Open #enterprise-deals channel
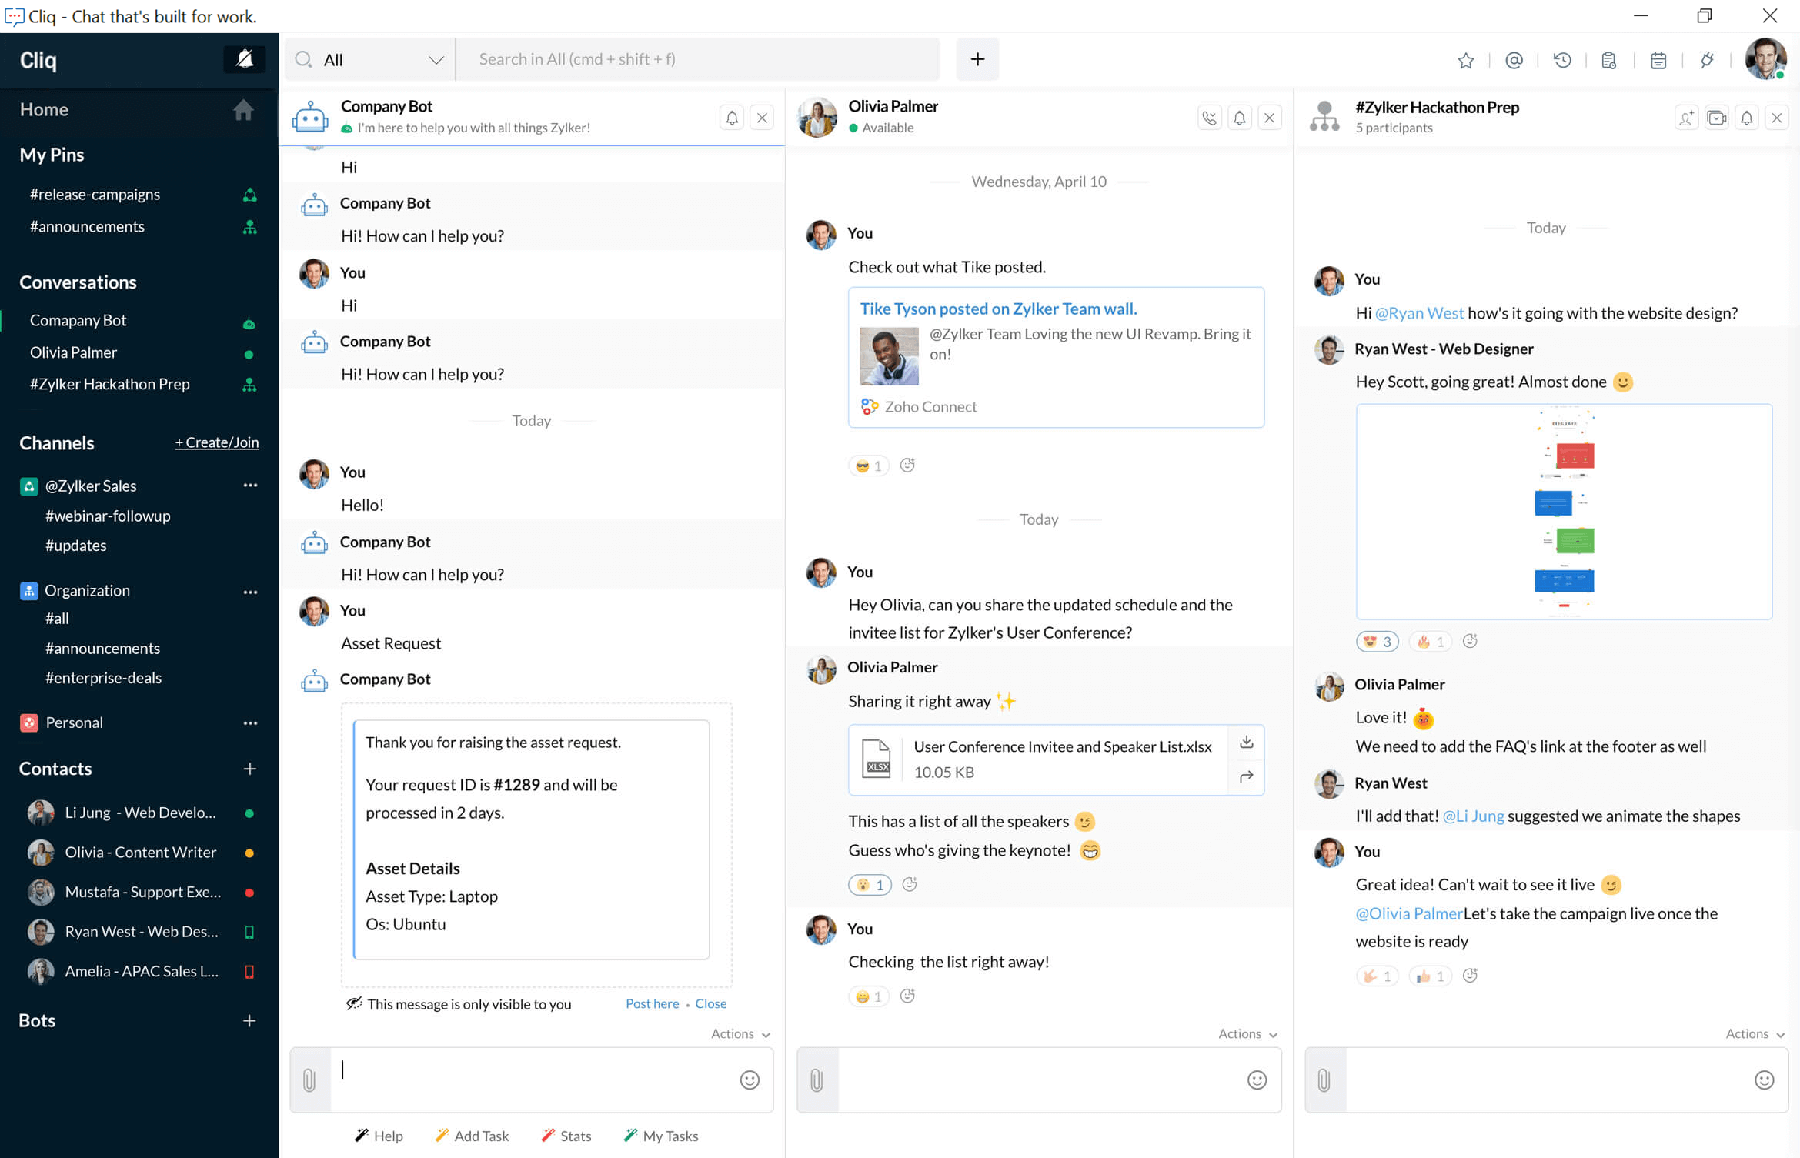The height and width of the screenshot is (1158, 1800). tap(103, 677)
